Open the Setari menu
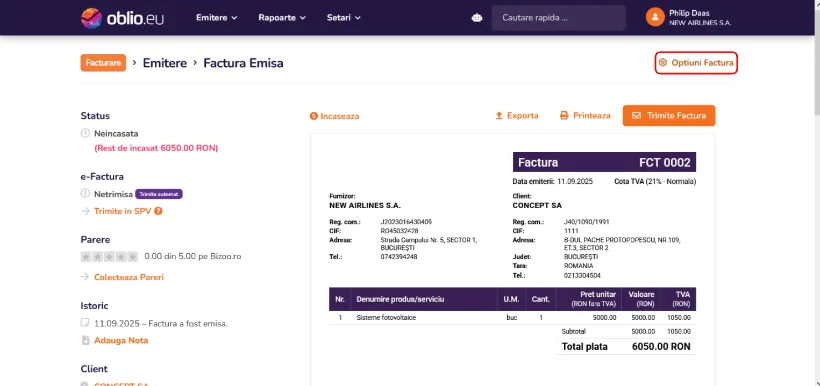This screenshot has width=820, height=386. click(344, 18)
